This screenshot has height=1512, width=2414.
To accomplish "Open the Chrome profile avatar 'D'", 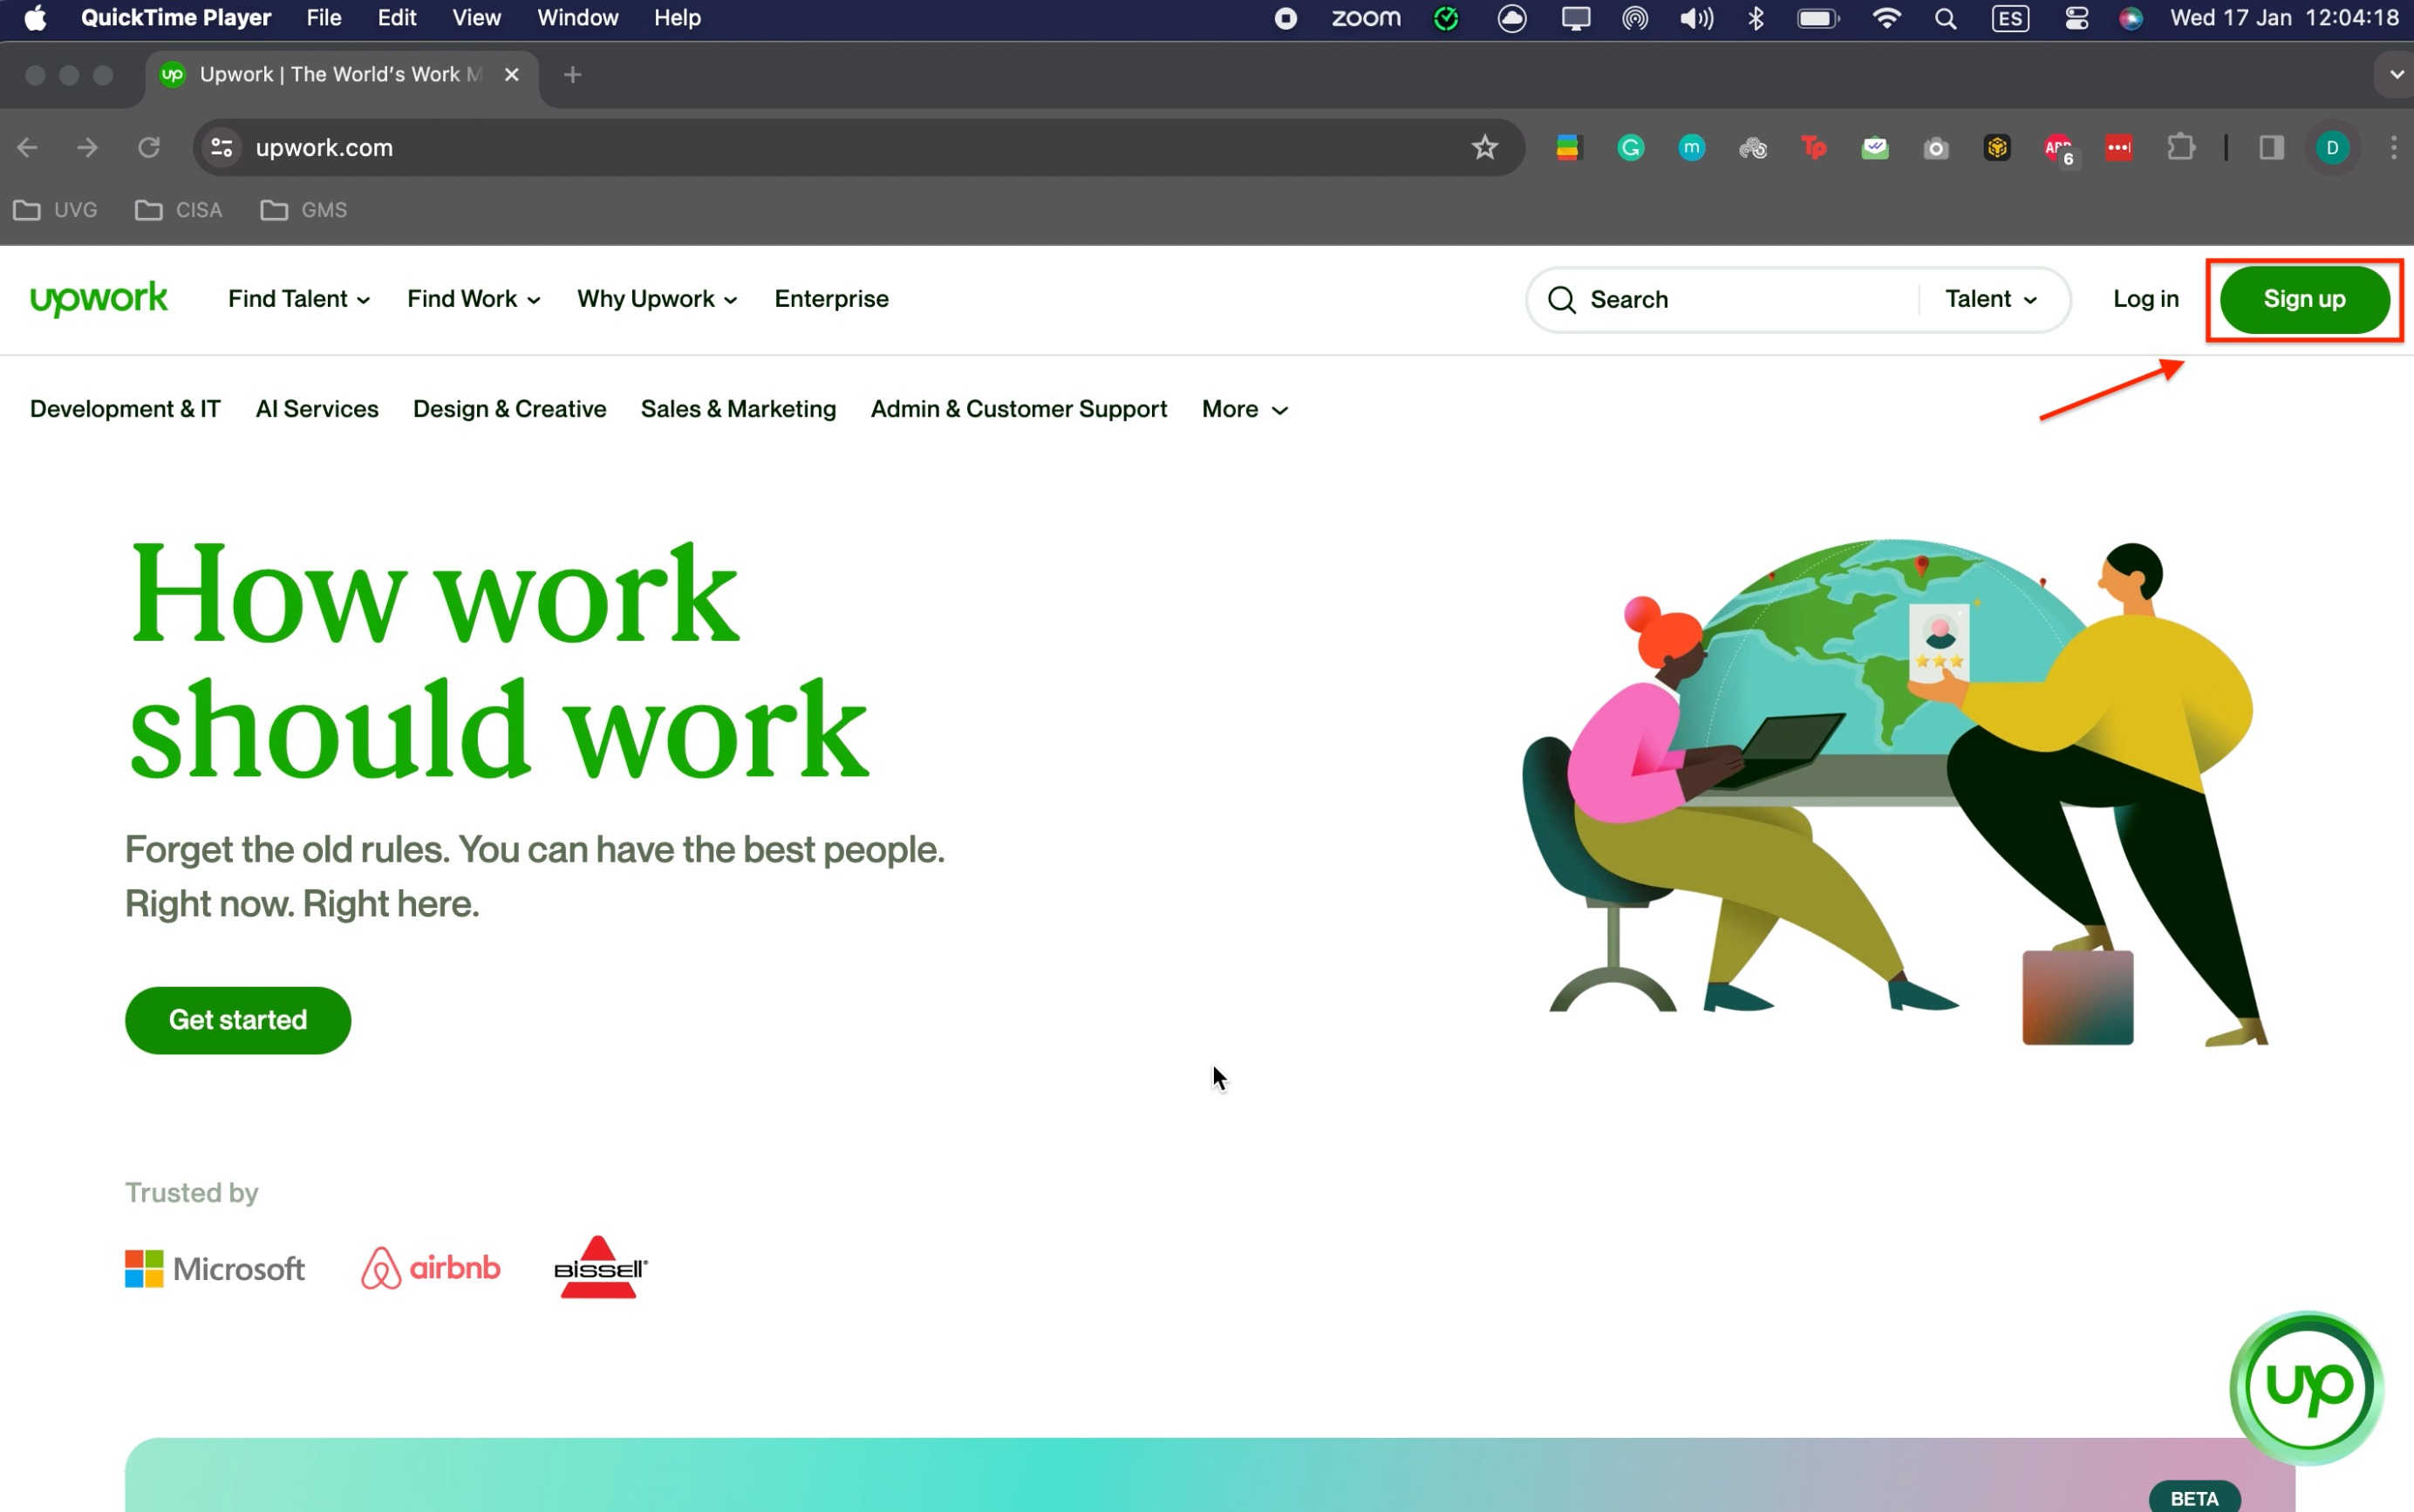I will click(2332, 148).
